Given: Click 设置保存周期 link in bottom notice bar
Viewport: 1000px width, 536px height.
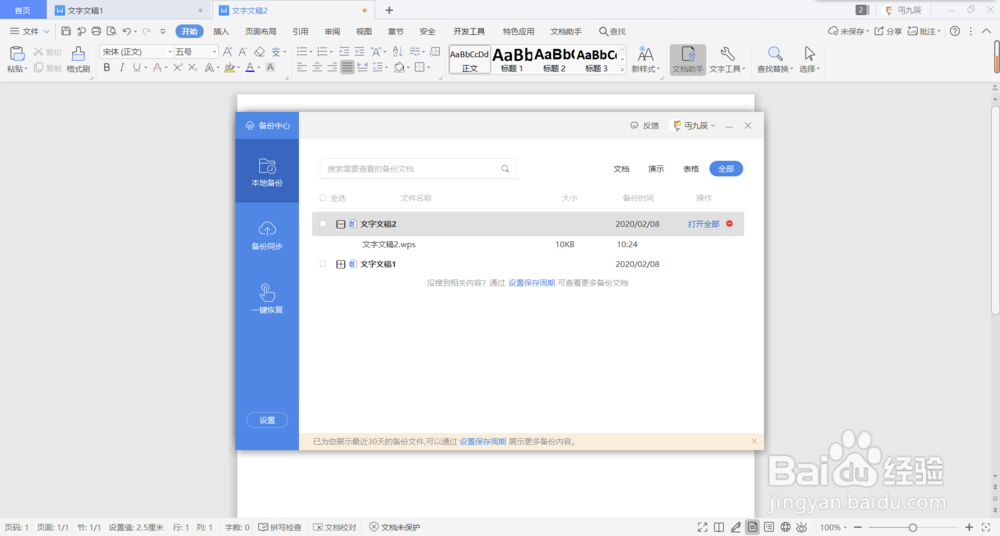Looking at the screenshot, I should 483,442.
